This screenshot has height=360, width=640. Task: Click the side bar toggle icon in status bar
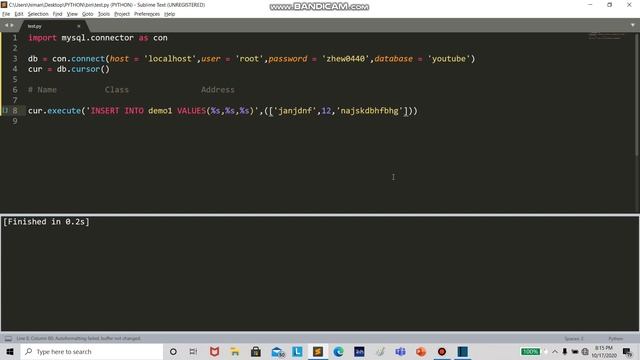tap(8, 338)
